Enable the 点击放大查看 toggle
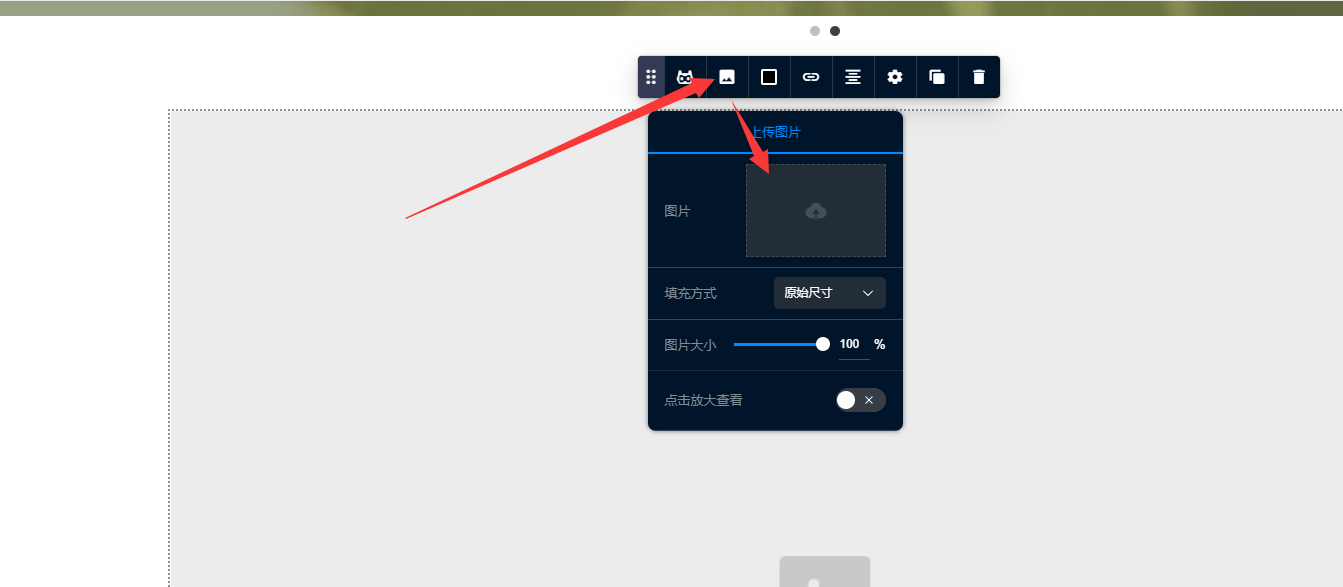 tap(859, 399)
